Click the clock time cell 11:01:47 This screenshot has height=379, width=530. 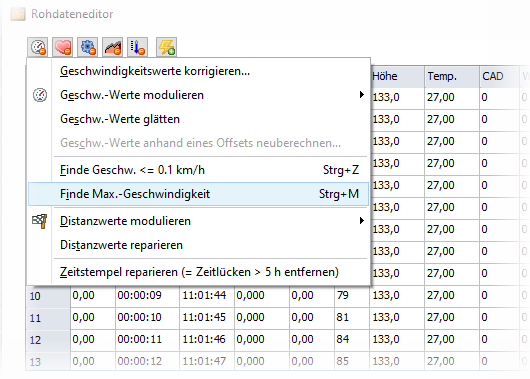coord(207,361)
